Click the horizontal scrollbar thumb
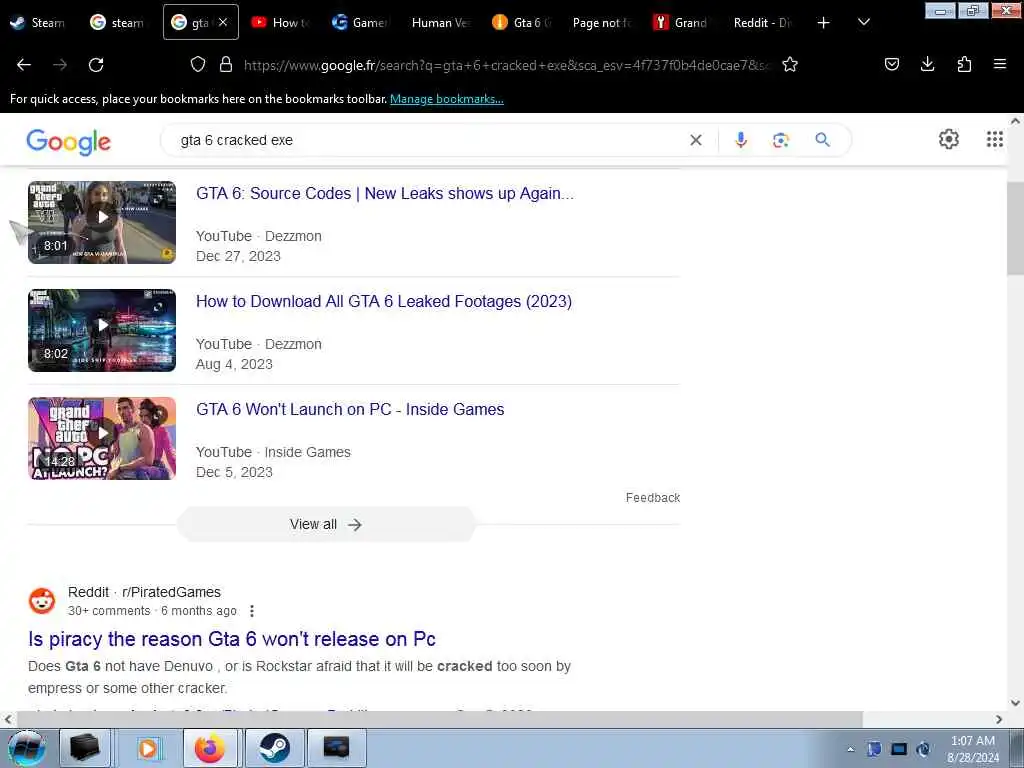This screenshot has height=768, width=1024. tap(439, 720)
